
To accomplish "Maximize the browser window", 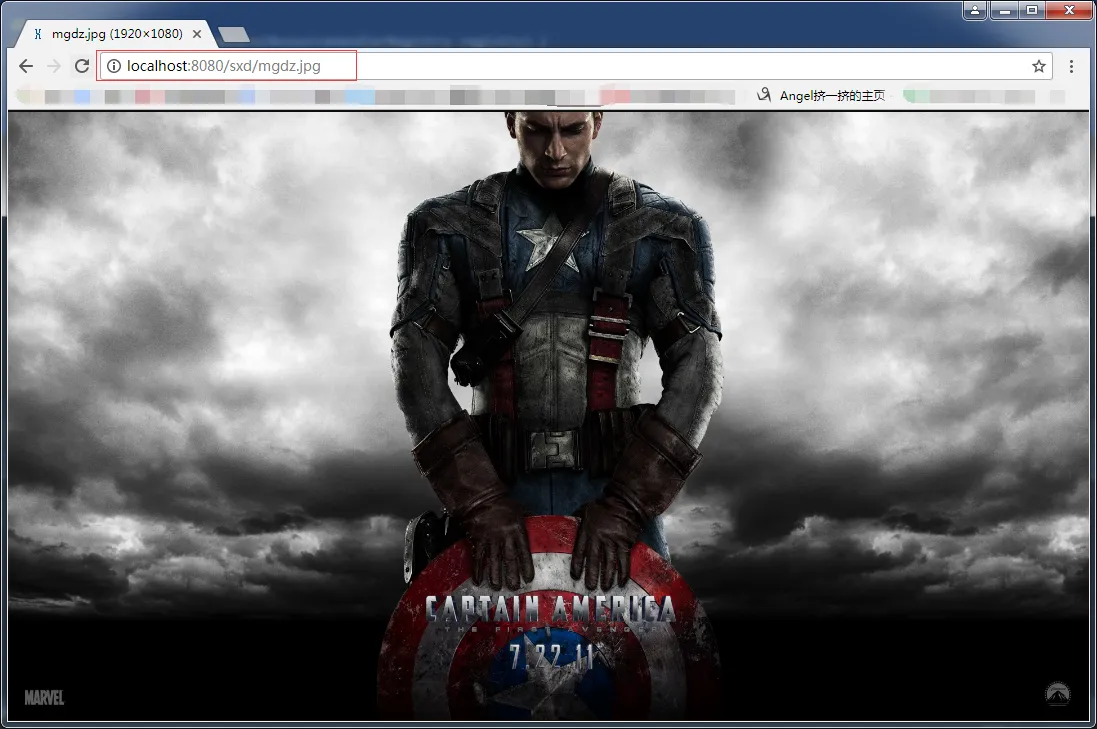I will pyautogui.click(x=1032, y=10).
